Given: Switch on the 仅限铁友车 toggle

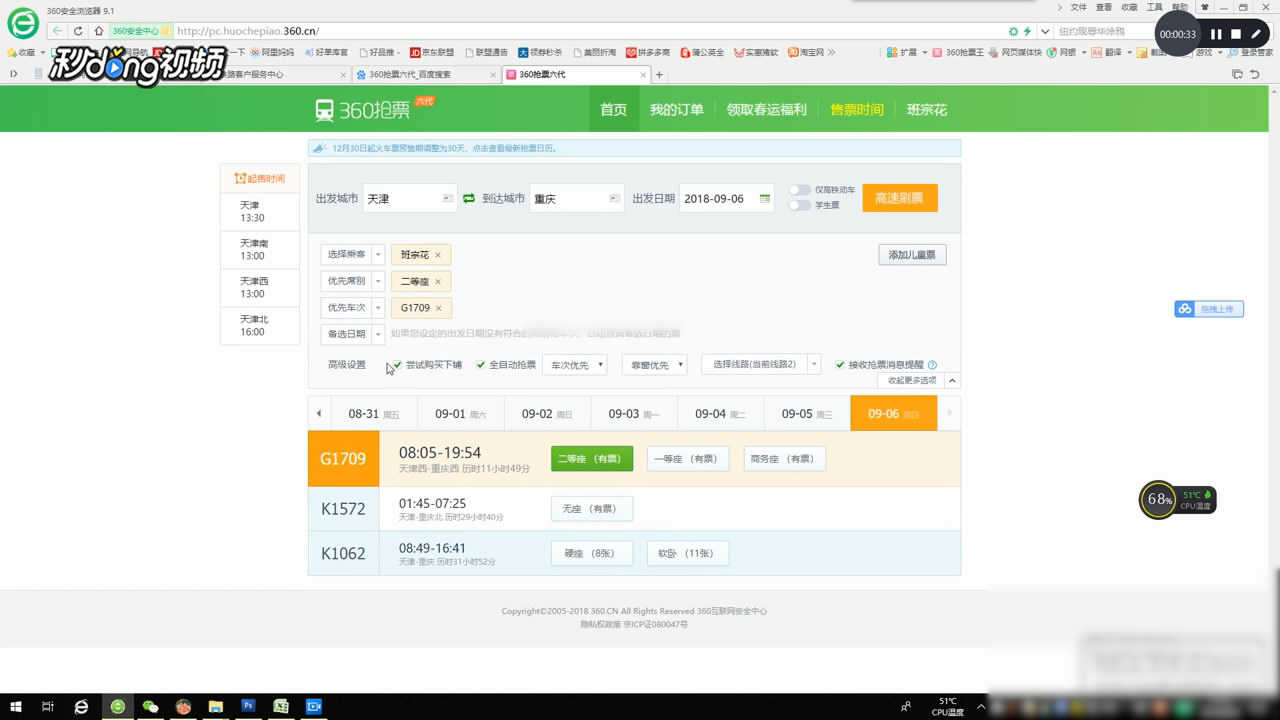Looking at the screenshot, I should pos(799,189).
